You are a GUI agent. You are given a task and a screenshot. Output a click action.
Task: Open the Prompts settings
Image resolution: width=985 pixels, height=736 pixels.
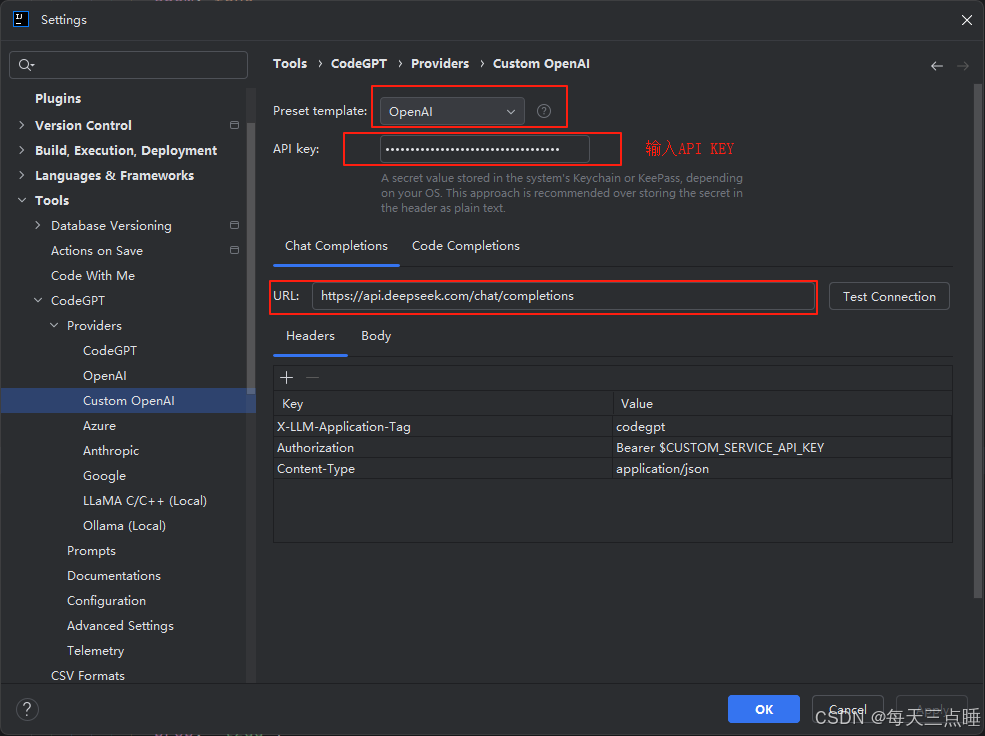(91, 551)
